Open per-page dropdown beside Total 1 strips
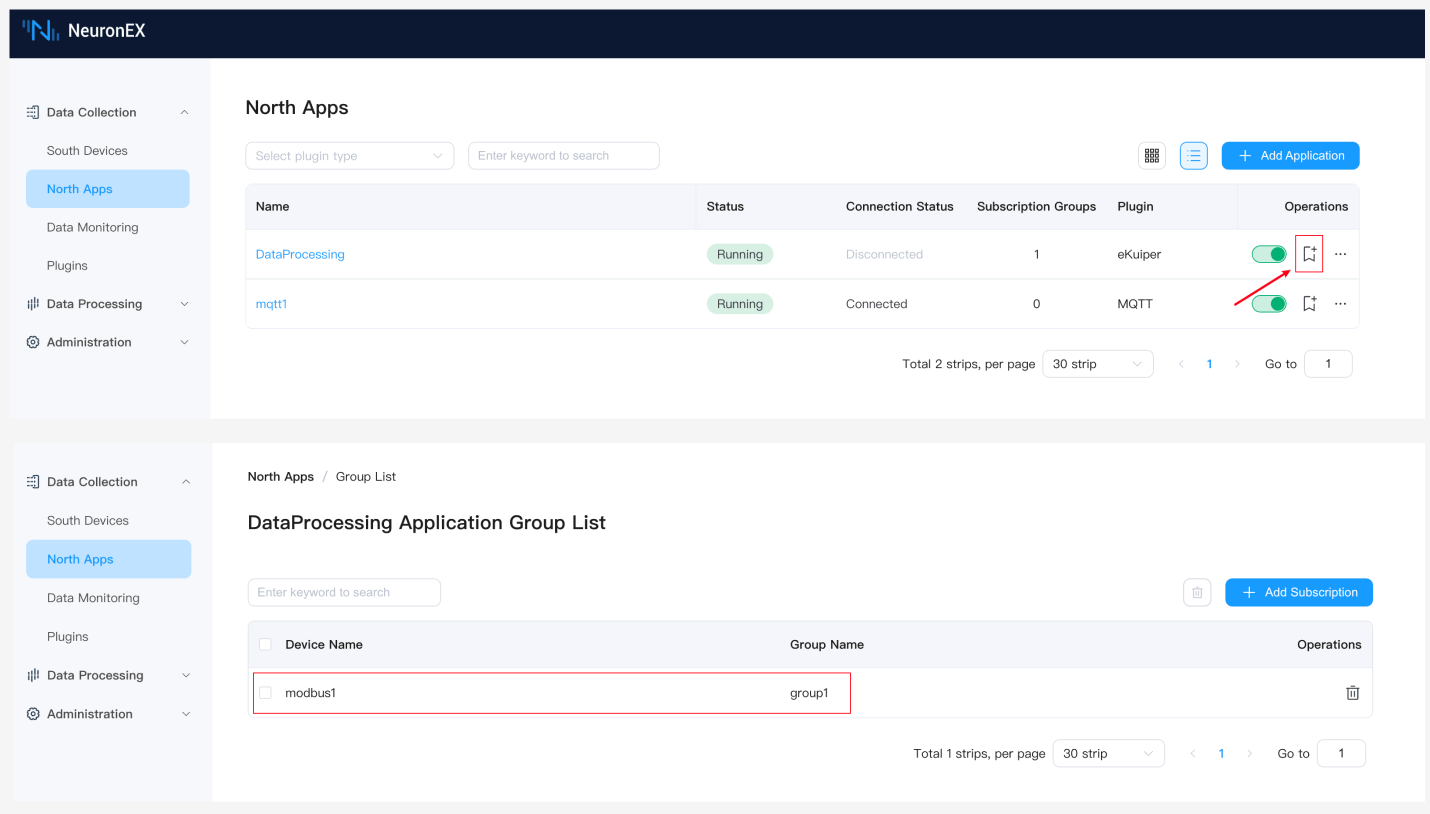The image size is (1430, 814). [x=1108, y=754]
